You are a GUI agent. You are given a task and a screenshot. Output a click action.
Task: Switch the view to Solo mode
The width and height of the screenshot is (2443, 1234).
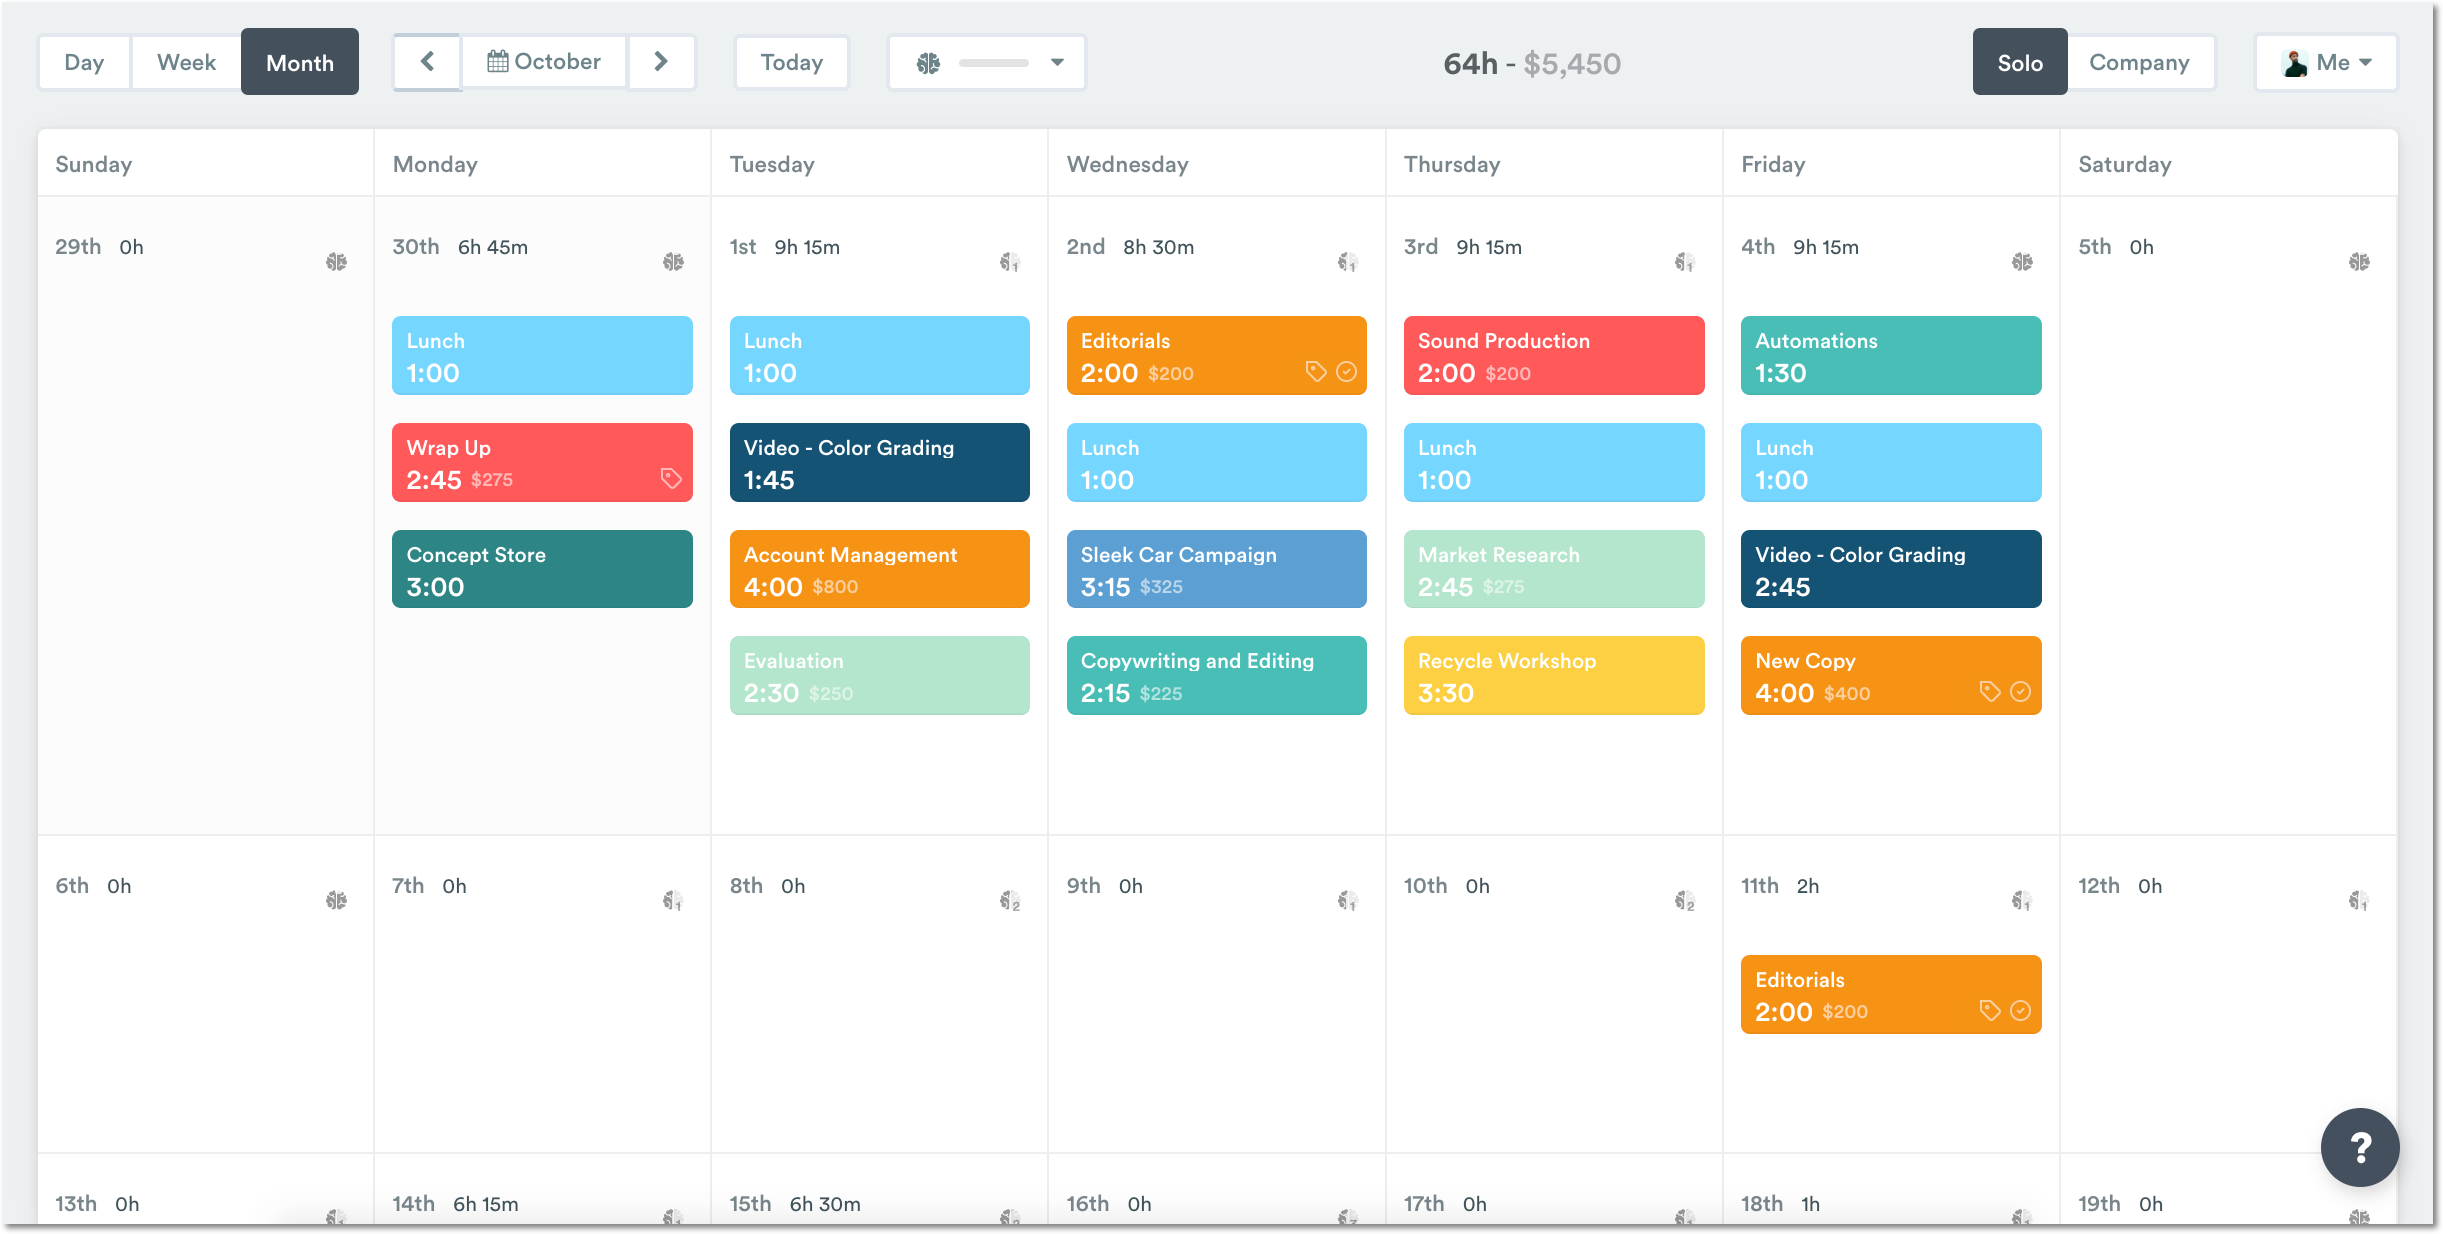(x=2019, y=62)
